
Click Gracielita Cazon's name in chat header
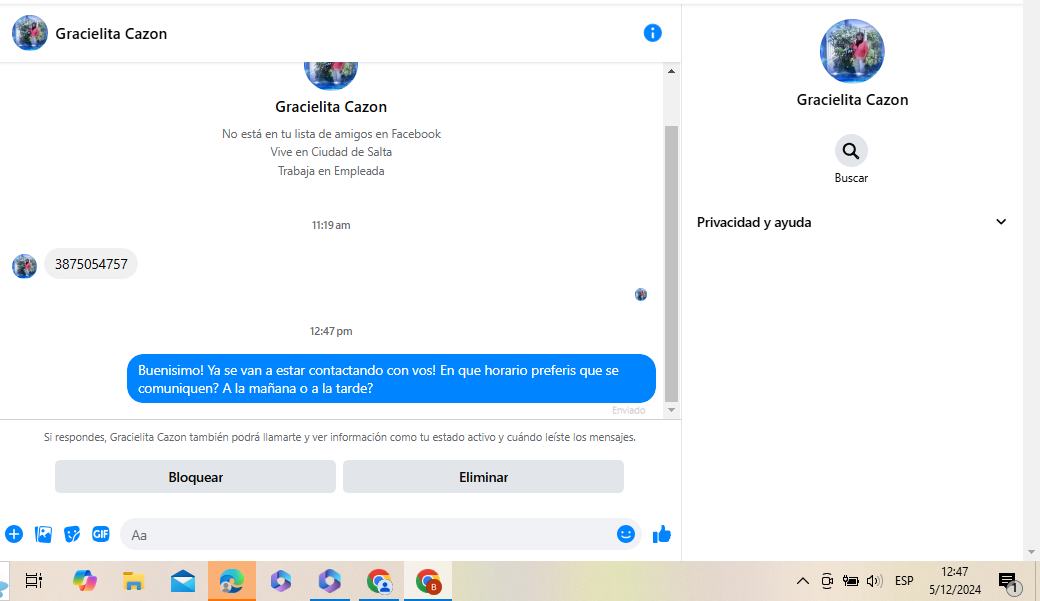(111, 34)
